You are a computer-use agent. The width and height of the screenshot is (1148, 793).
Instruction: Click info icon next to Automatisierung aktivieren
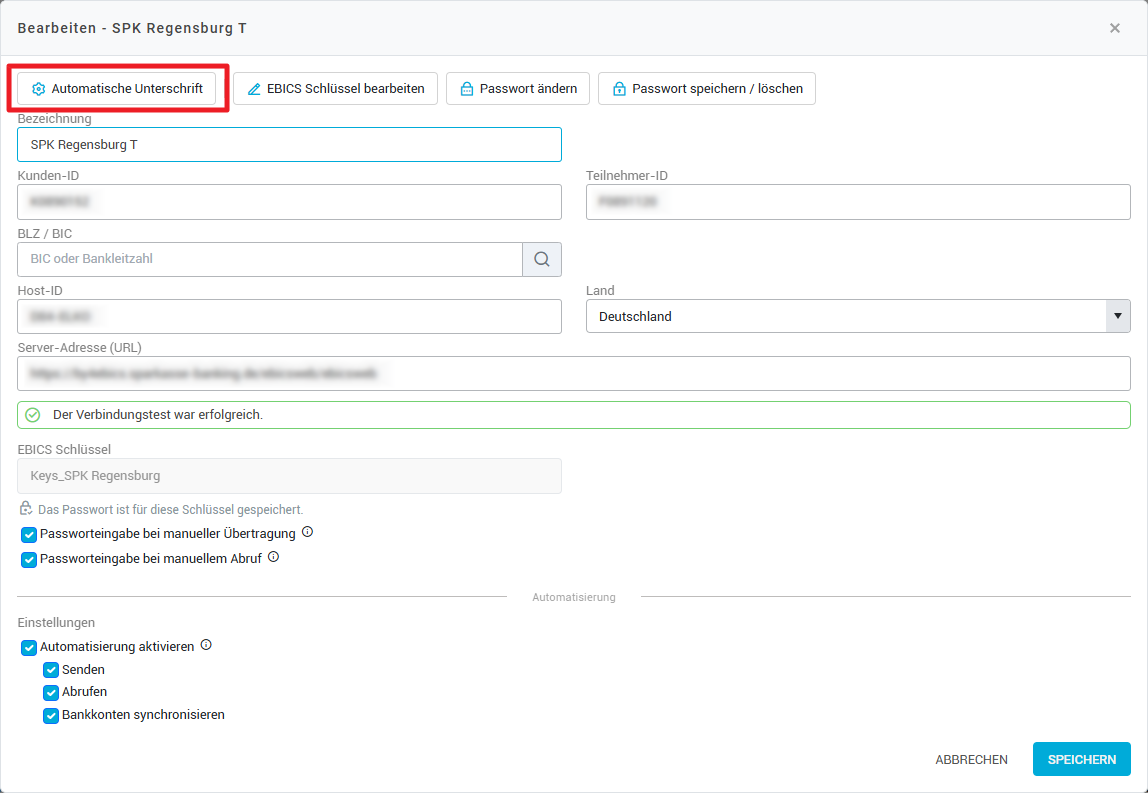(x=206, y=645)
